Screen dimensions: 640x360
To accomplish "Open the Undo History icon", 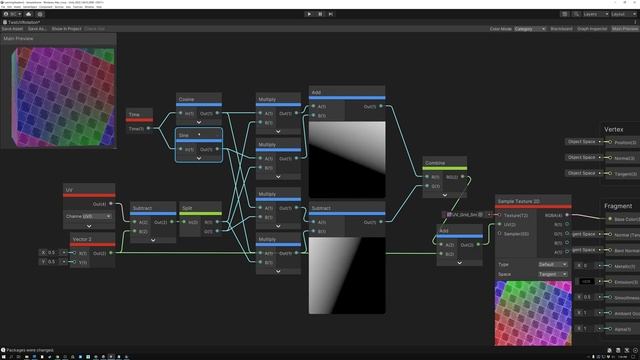I will 564,14.
